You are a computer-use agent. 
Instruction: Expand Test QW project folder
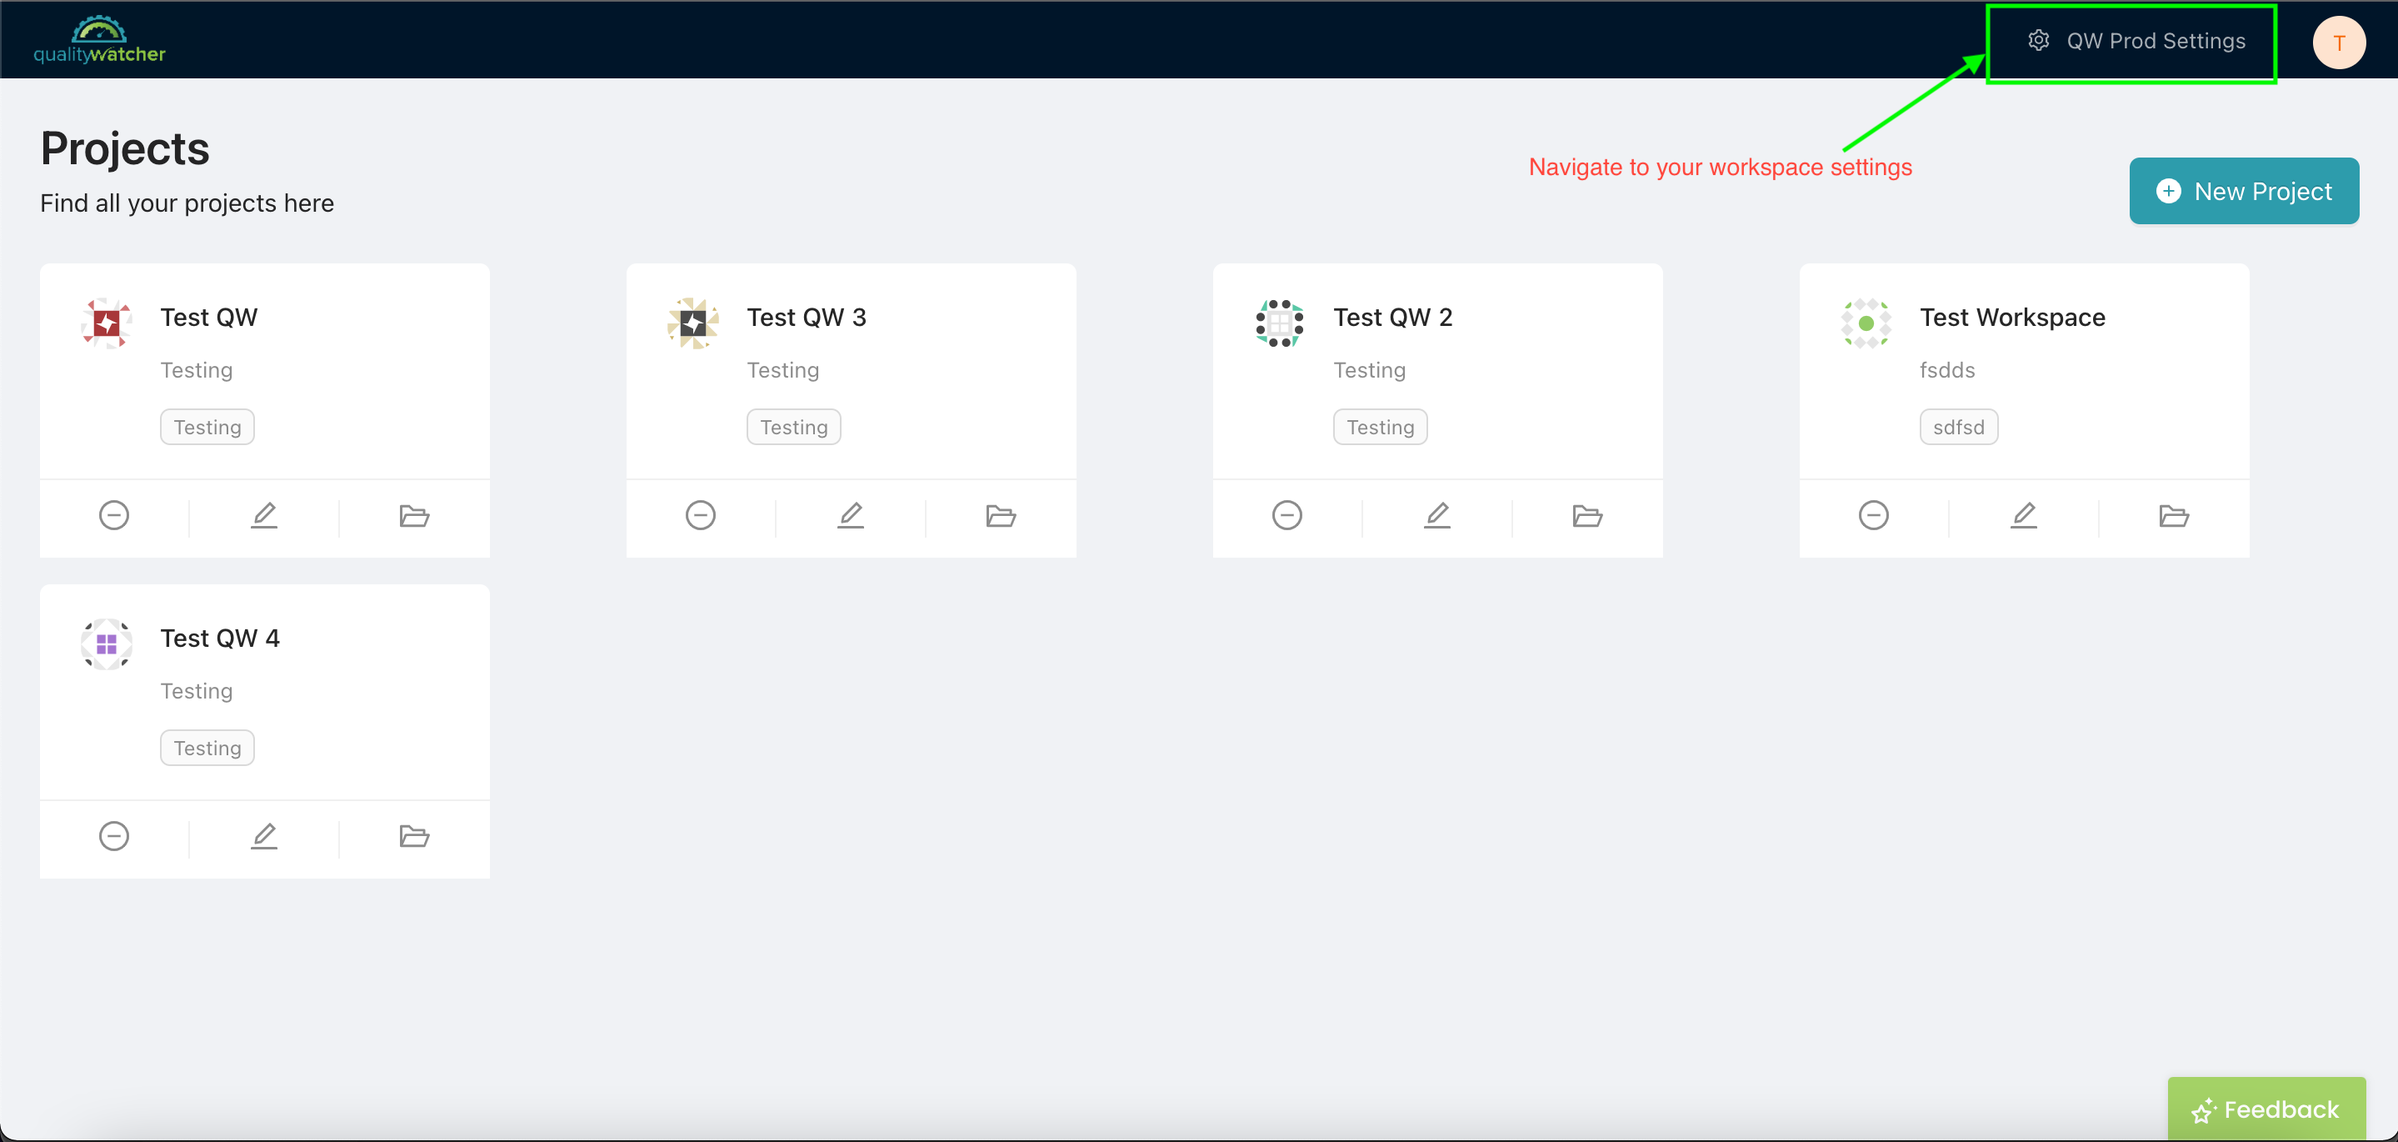[x=411, y=515]
